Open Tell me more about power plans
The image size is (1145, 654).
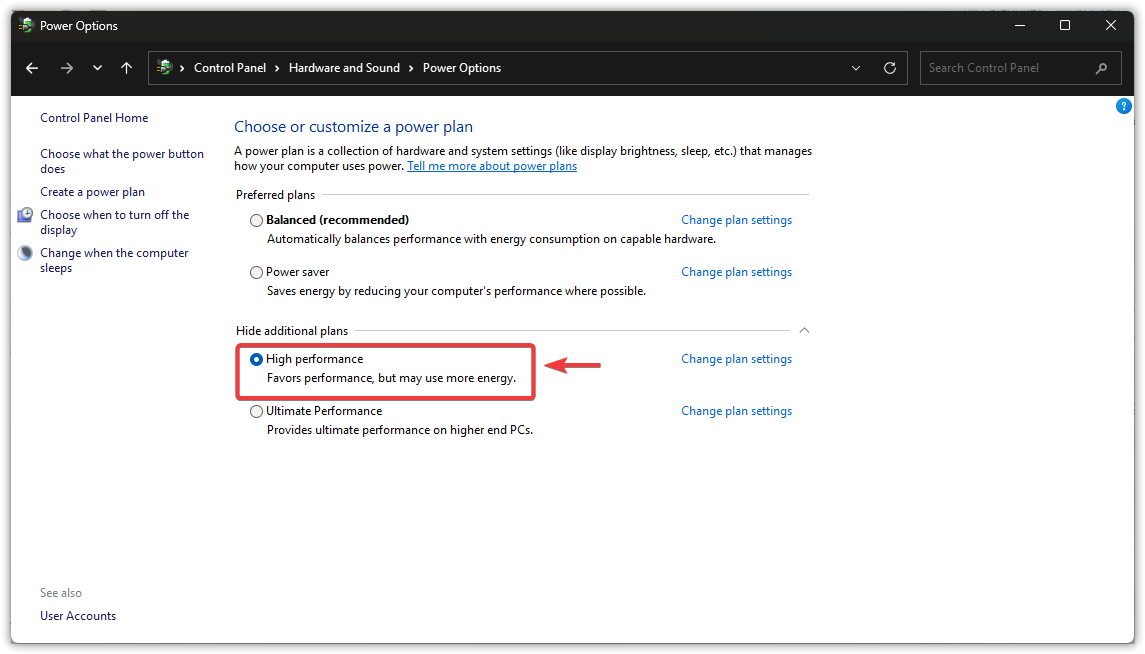click(x=492, y=166)
